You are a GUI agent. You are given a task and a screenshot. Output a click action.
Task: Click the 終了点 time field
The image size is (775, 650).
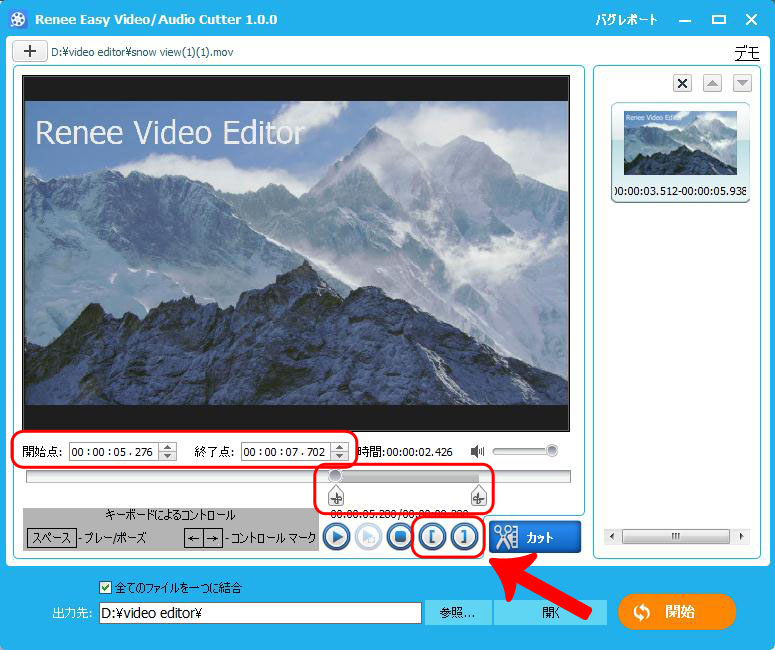pyautogui.click(x=286, y=452)
